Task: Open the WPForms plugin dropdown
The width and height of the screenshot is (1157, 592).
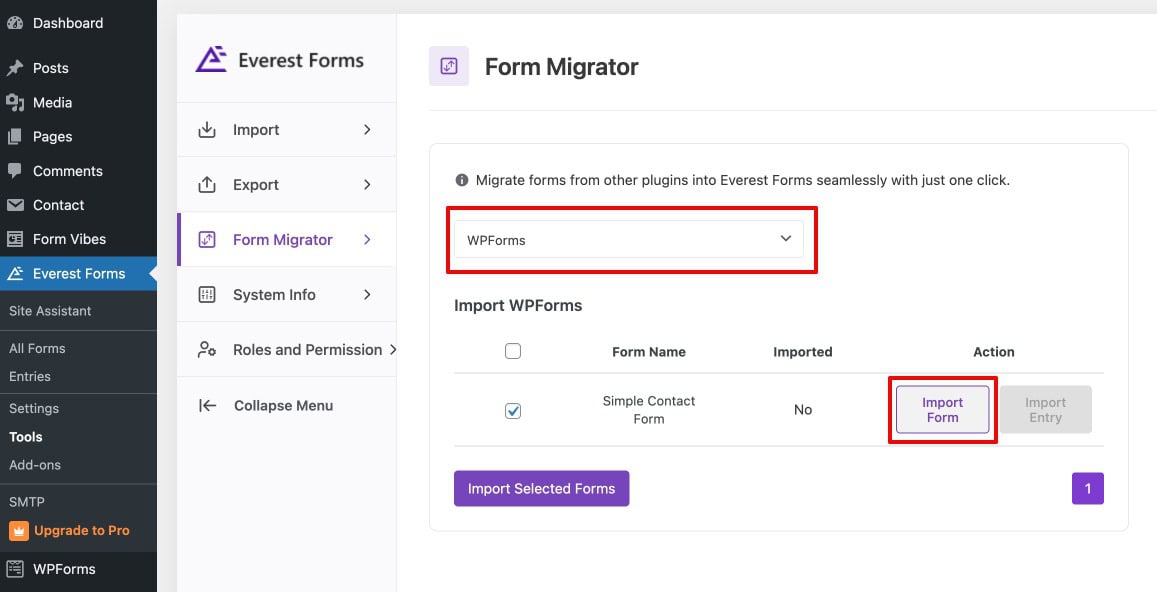Action: coord(629,240)
